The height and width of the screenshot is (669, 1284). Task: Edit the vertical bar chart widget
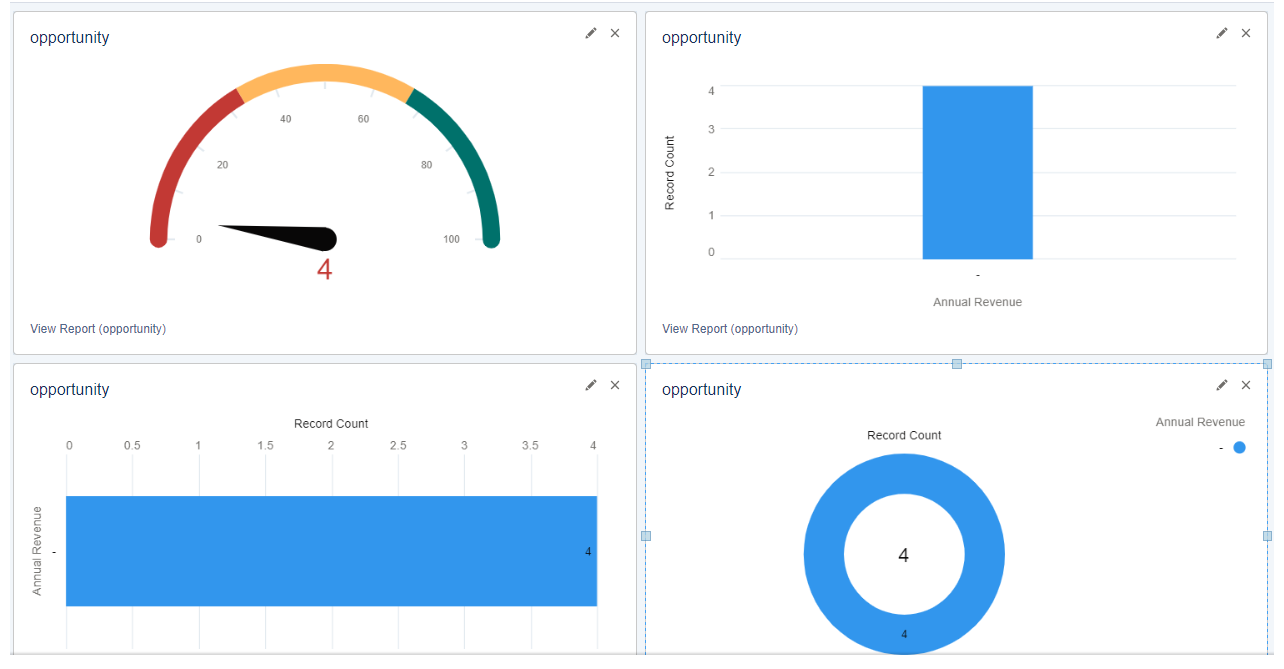click(1221, 33)
